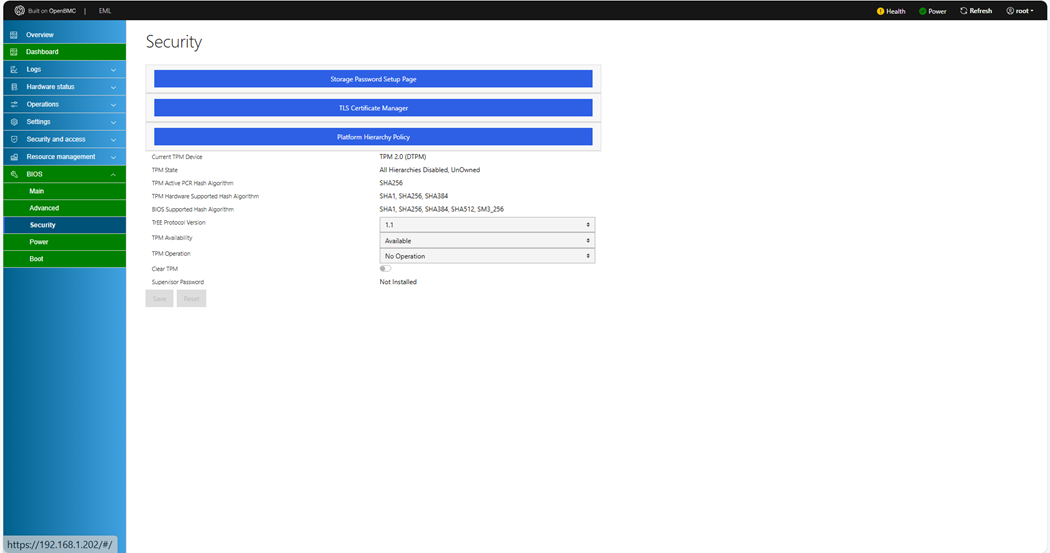Open the TPM Availability dropdown

pos(487,241)
